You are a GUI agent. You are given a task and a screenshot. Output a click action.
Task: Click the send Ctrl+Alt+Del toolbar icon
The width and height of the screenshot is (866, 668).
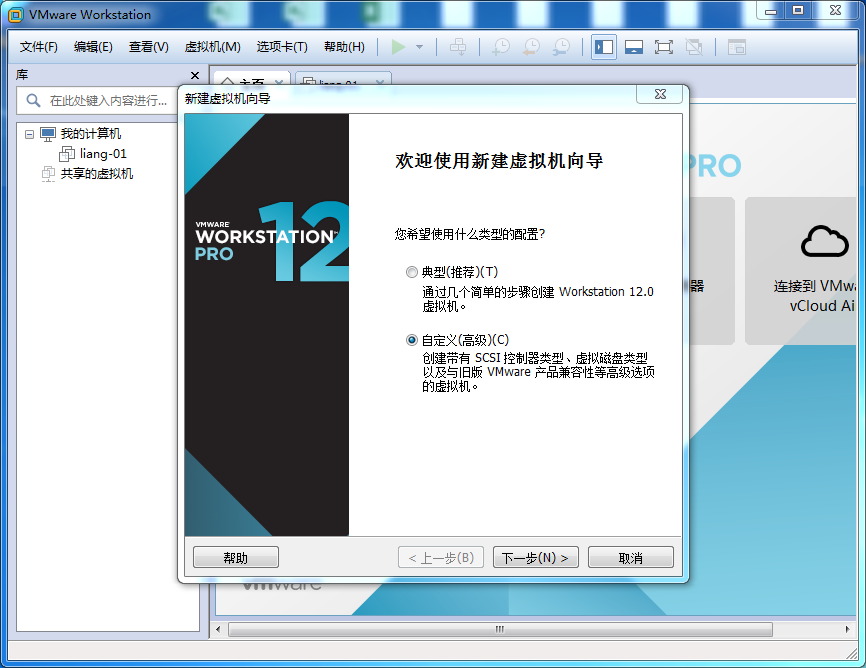click(x=458, y=47)
